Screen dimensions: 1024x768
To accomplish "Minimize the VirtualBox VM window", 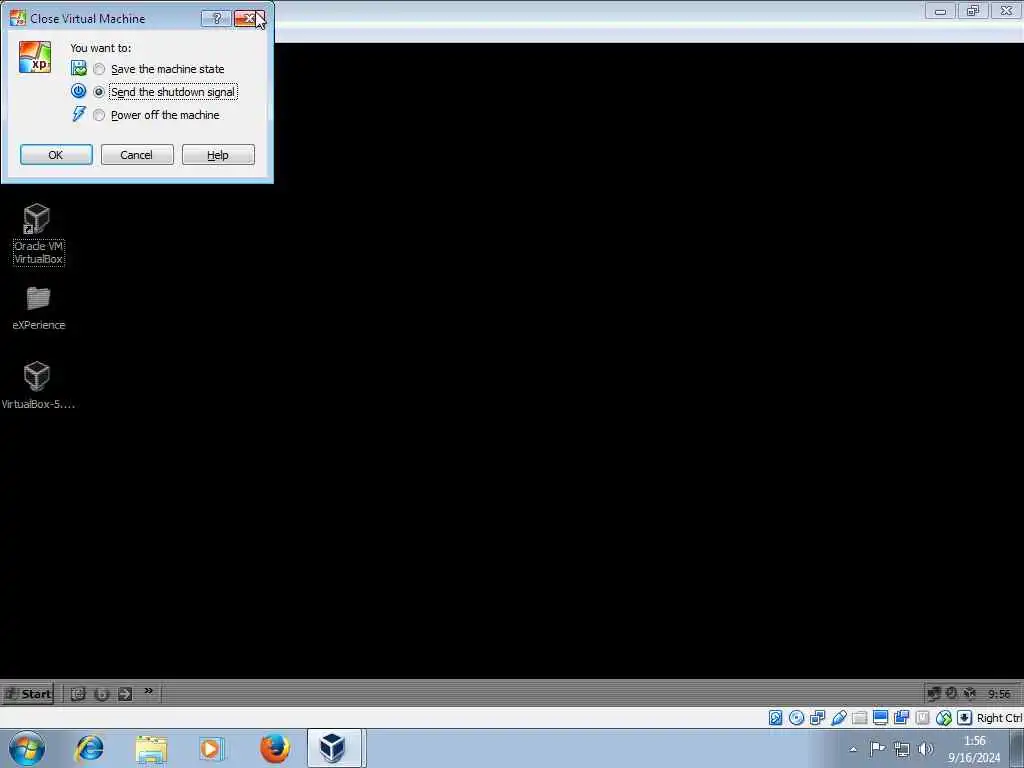I will click(940, 10).
